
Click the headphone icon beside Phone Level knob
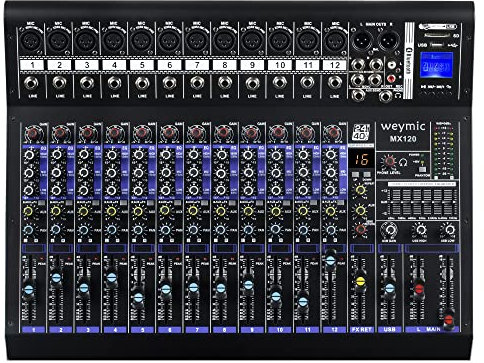point(403,163)
